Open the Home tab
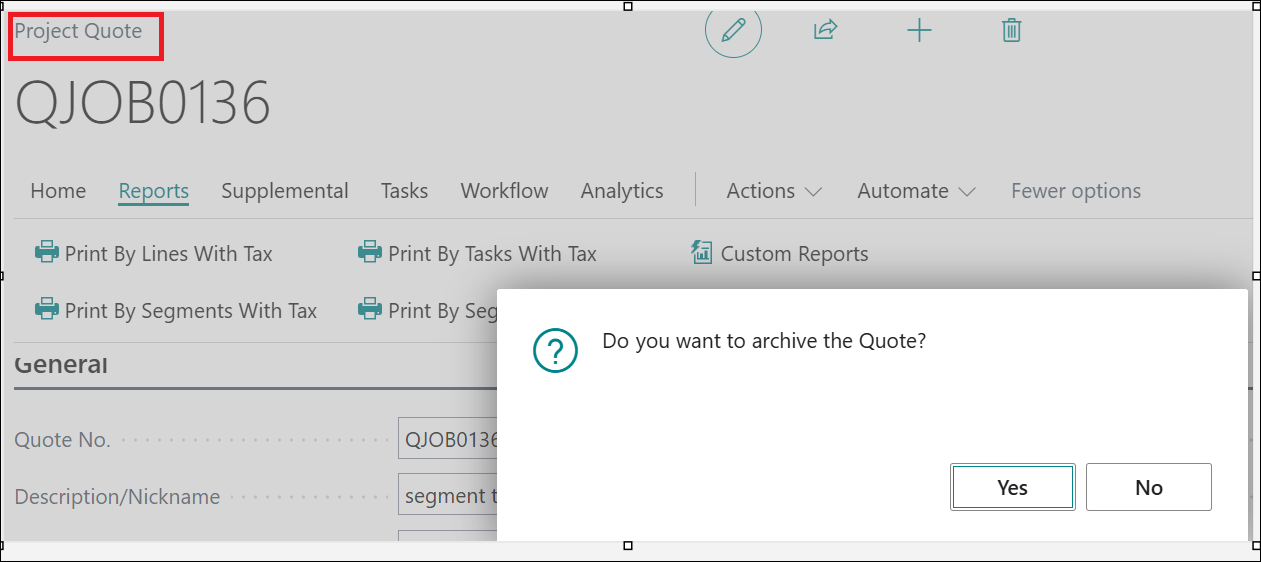 pyautogui.click(x=58, y=191)
